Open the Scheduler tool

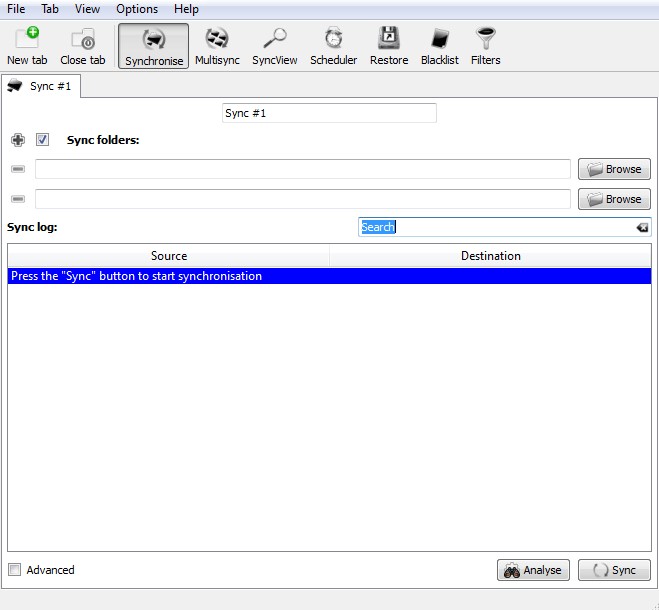coord(333,46)
